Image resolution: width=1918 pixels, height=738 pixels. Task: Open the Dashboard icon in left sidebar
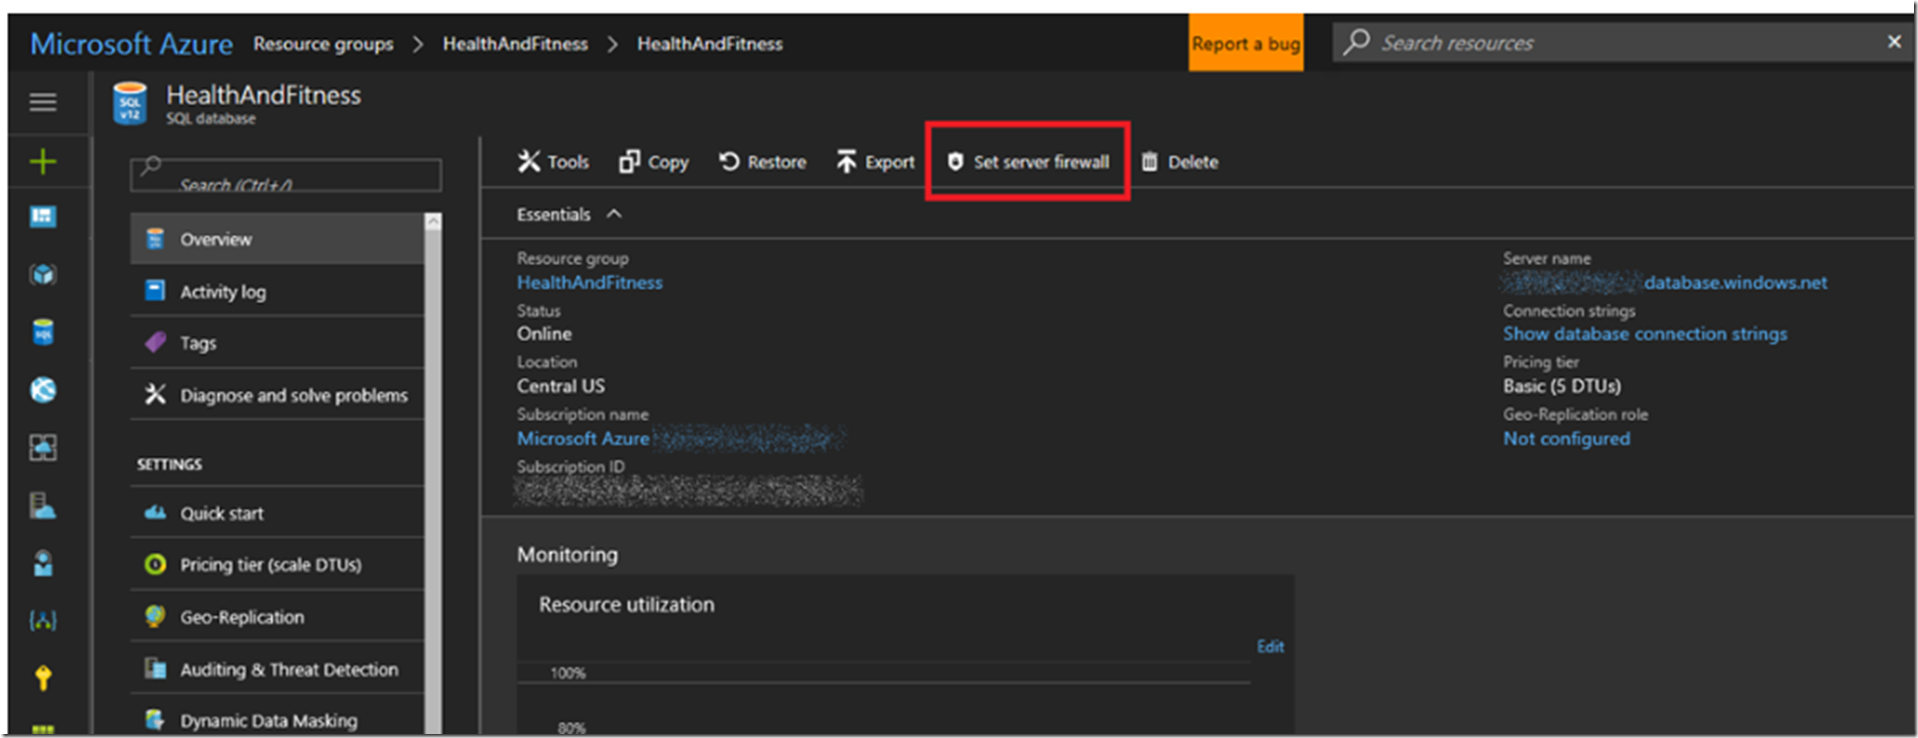pos(43,217)
